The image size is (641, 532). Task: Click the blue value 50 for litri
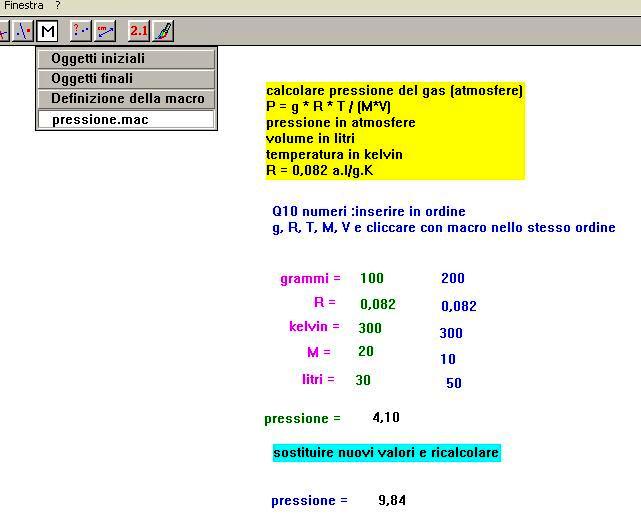454,383
